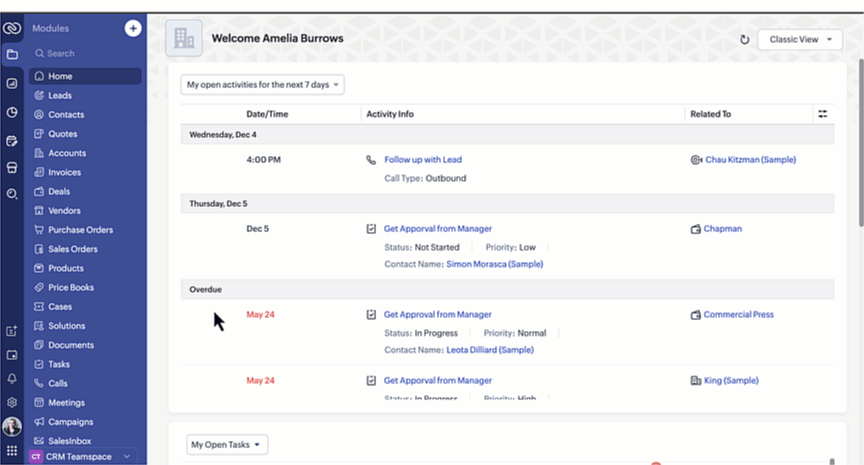Click the account icon next to King (Sample)
This screenshot has height=465, width=864.
pyautogui.click(x=696, y=380)
